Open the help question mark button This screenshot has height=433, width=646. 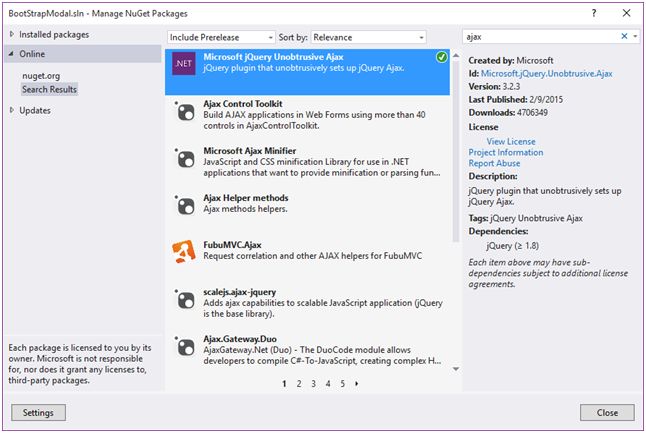tap(594, 13)
